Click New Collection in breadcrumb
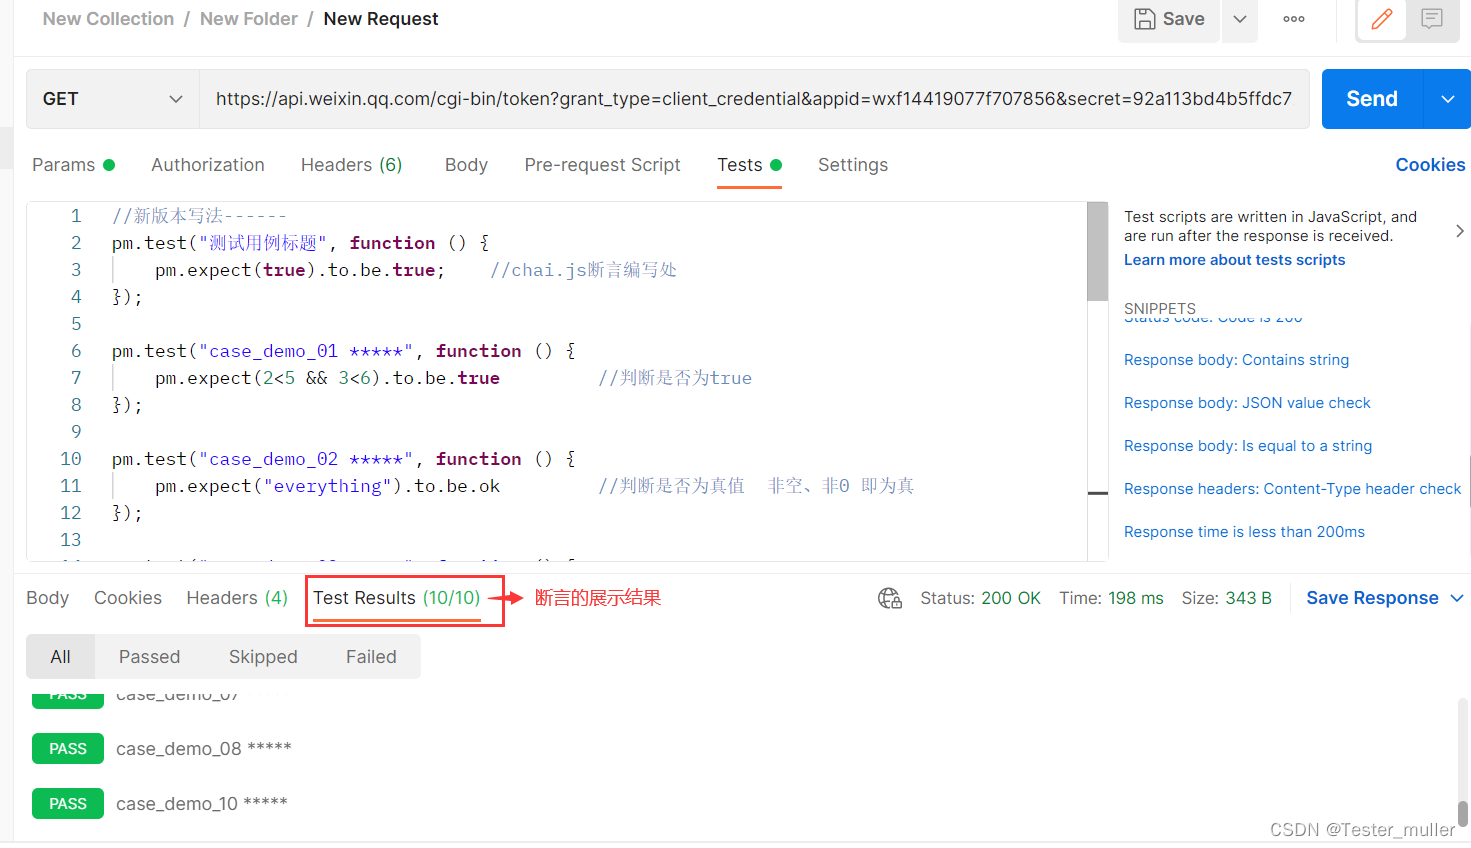Viewport: 1471px width, 848px height. [108, 19]
